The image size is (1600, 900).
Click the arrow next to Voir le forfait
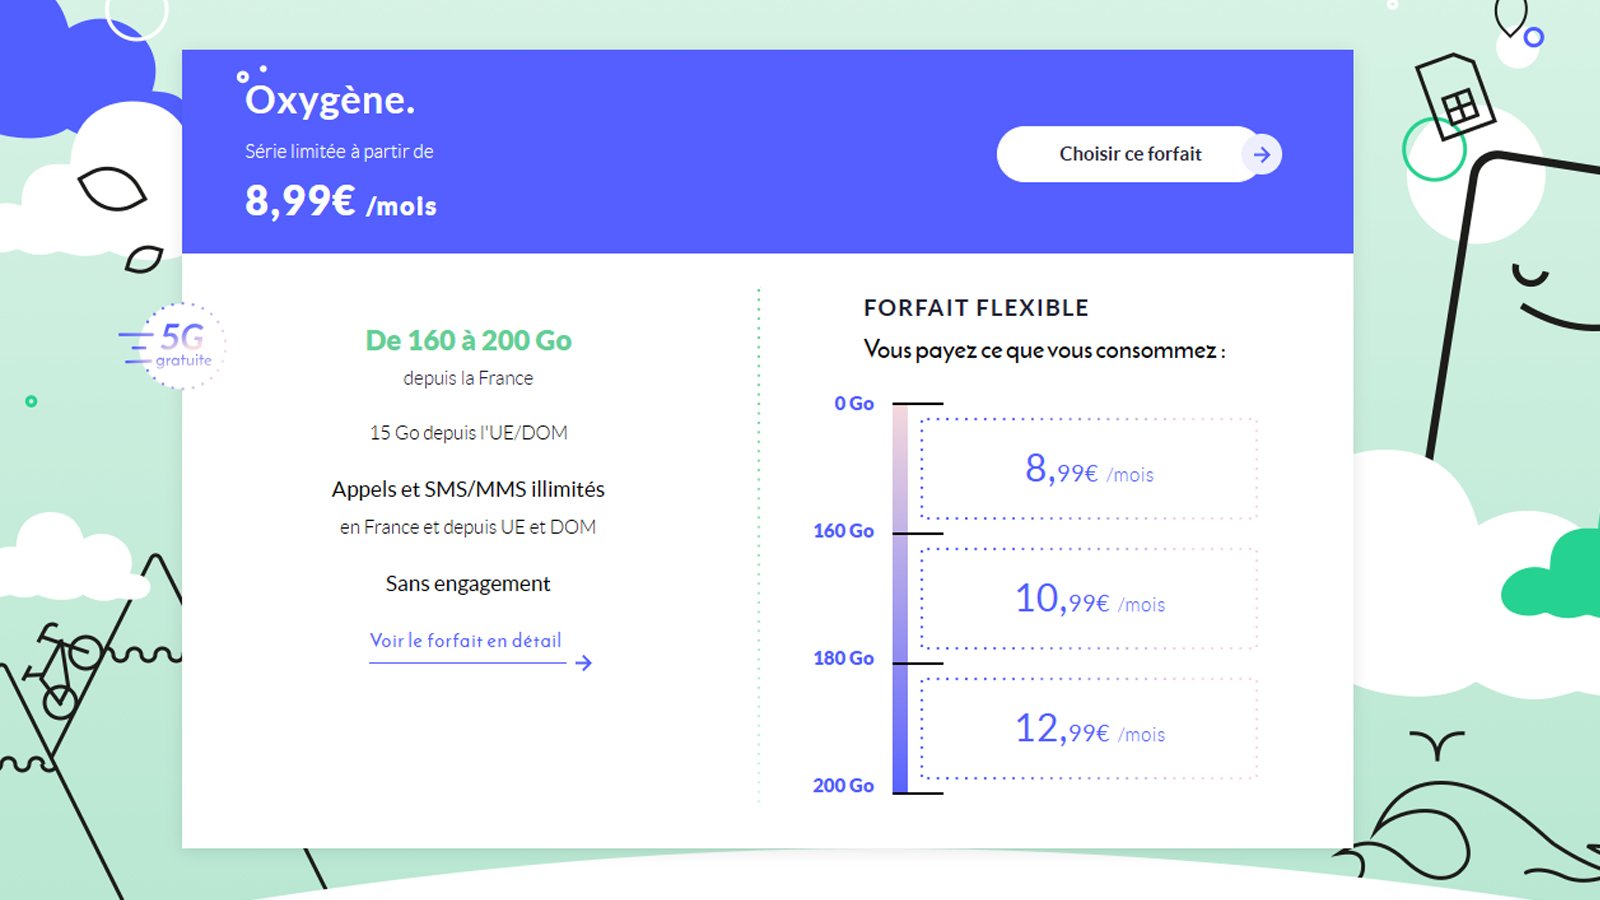(x=585, y=662)
